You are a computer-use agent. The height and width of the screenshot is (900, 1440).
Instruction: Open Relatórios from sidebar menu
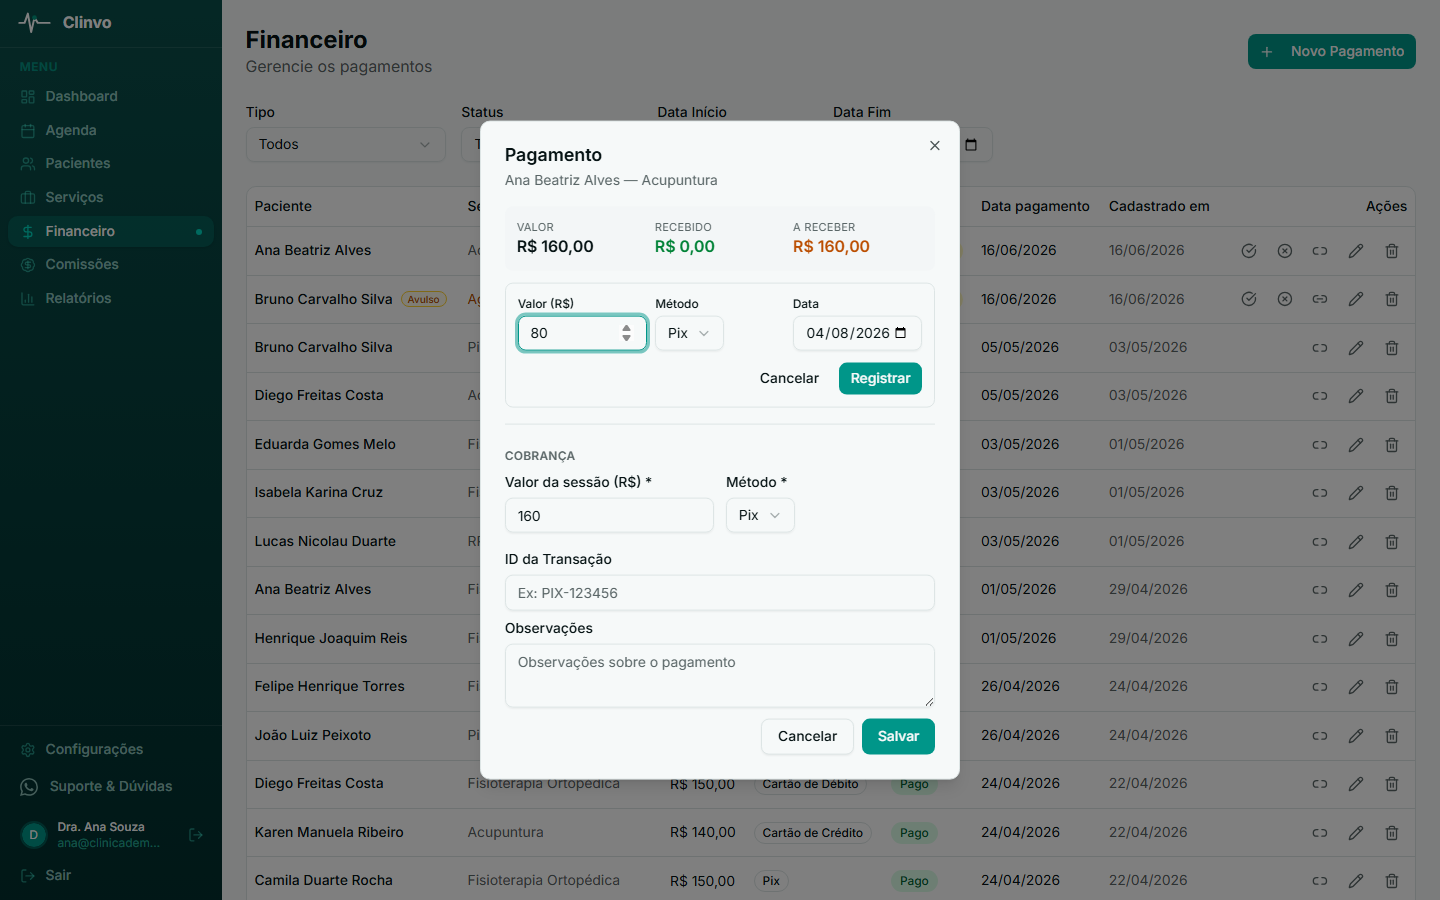(78, 298)
